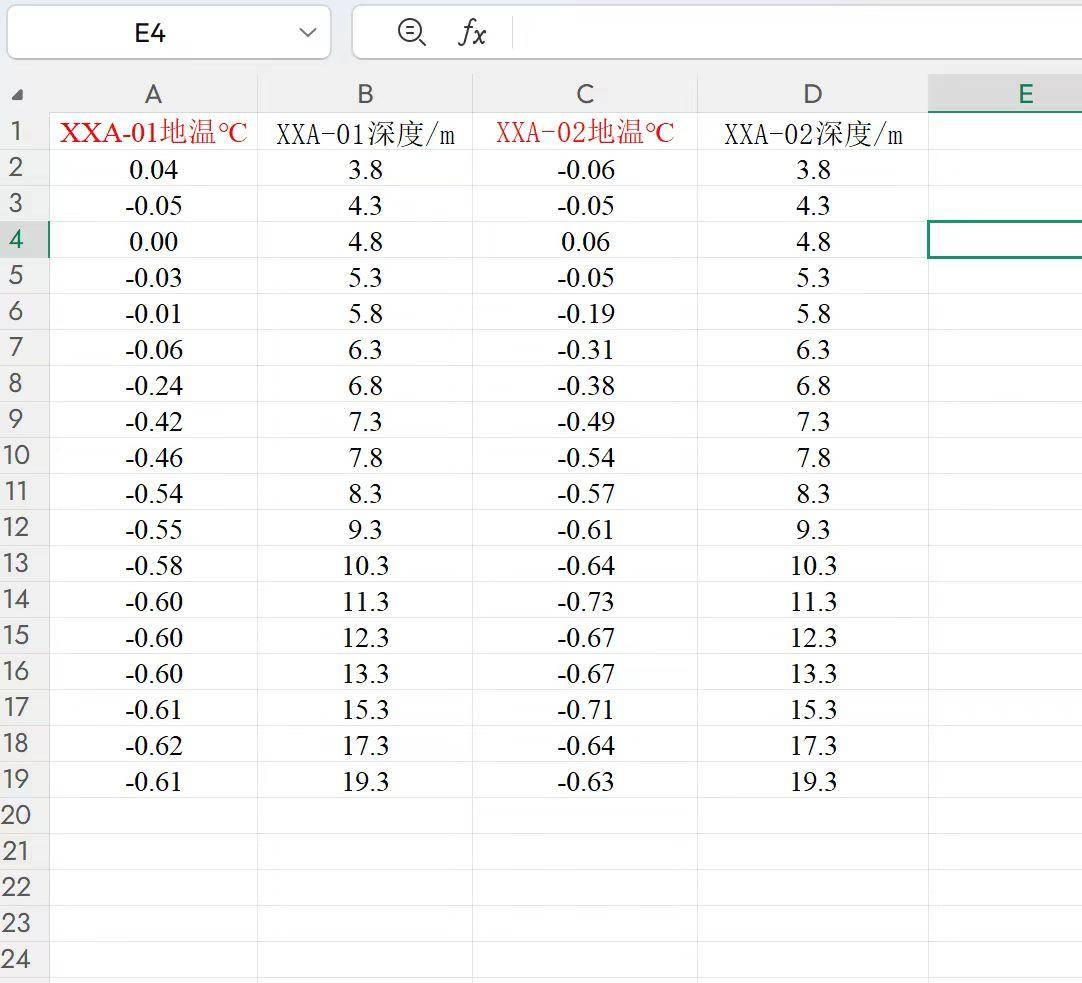The height and width of the screenshot is (983, 1082).
Task: Select cell C4 containing 0.06
Action: (x=585, y=242)
